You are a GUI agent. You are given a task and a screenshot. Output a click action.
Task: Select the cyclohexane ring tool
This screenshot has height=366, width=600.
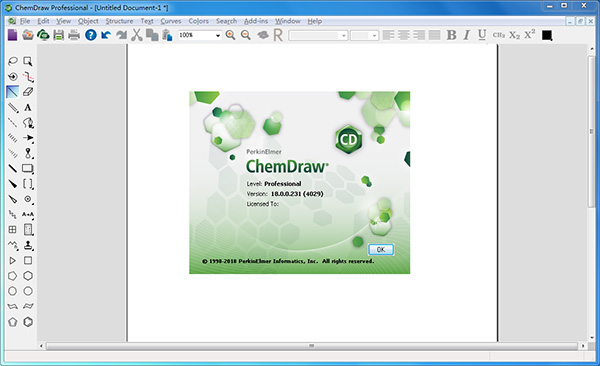tap(28, 276)
